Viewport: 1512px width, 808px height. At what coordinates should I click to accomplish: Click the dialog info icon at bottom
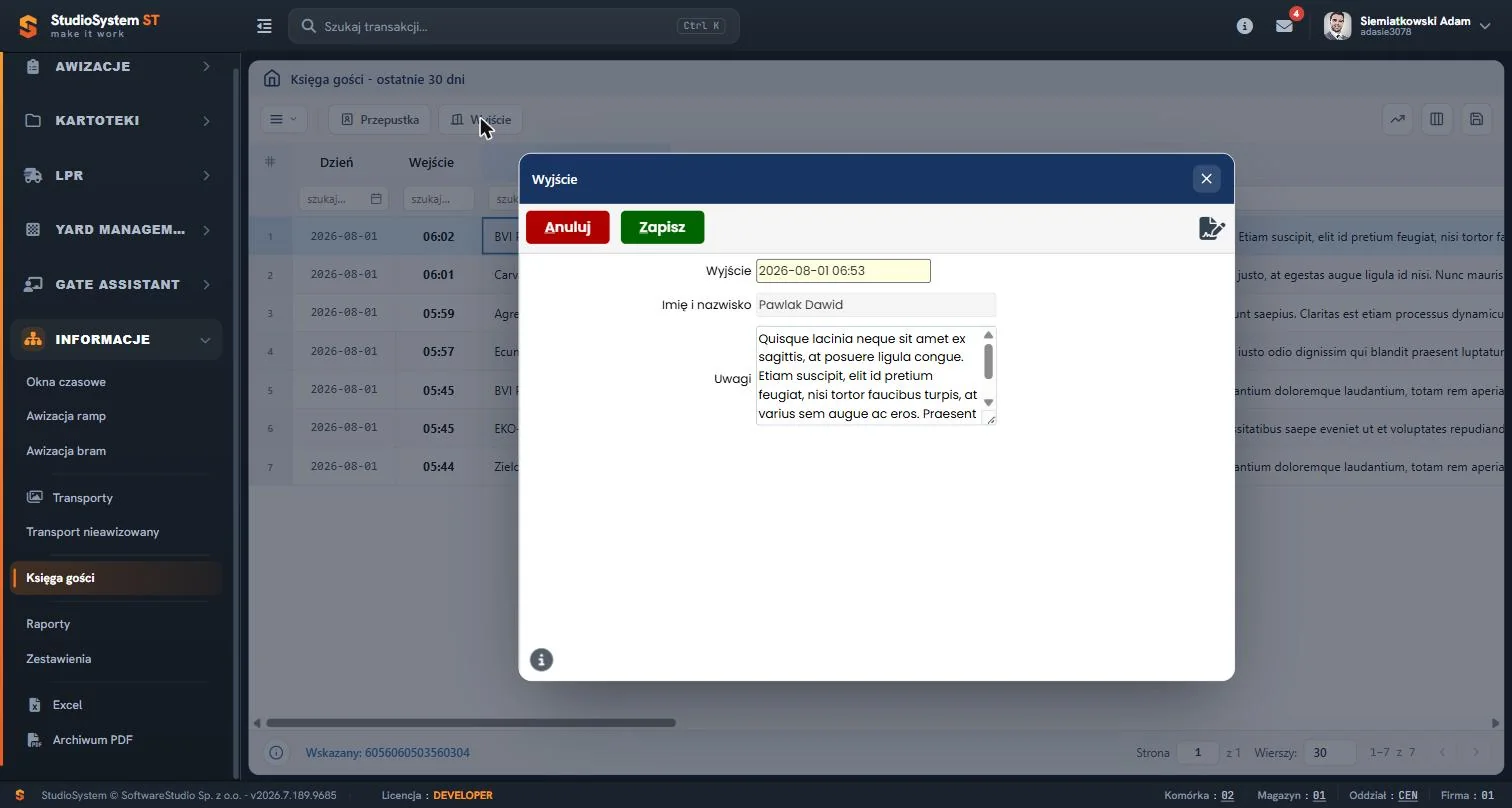(x=541, y=659)
